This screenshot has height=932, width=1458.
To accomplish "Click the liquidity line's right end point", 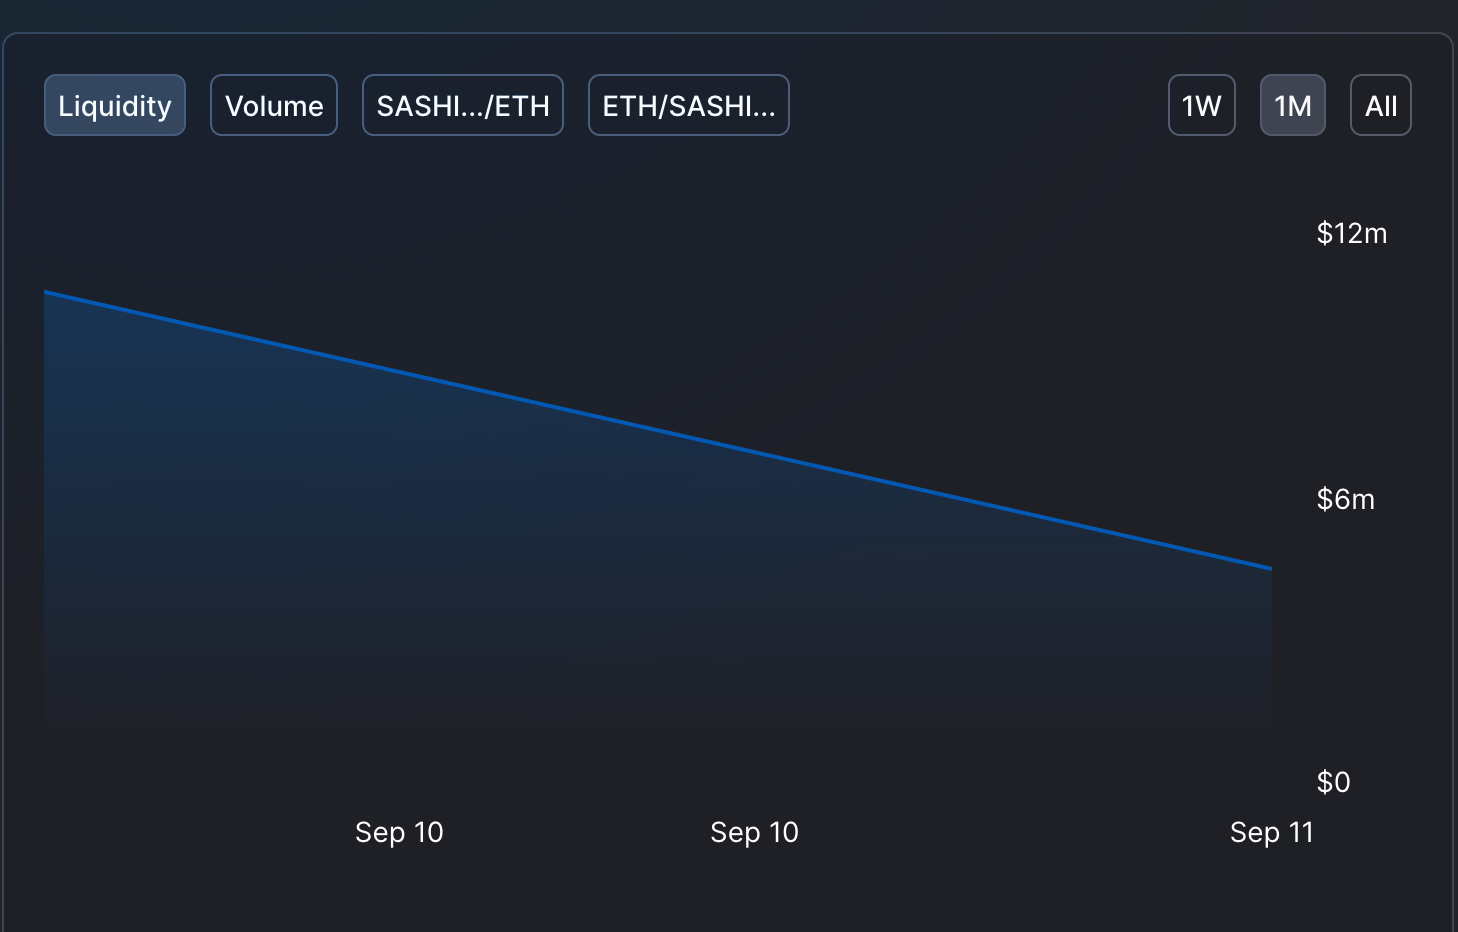I will pyautogui.click(x=1270, y=568).
